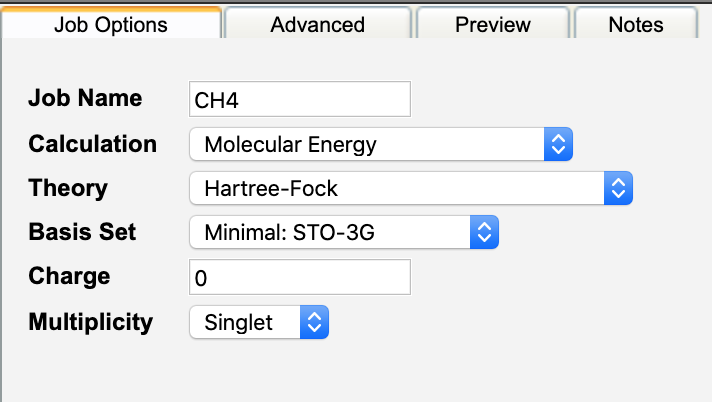712x402 pixels.
Task: Click the blue arrow icon on Theory dropdown
Action: (x=619, y=188)
